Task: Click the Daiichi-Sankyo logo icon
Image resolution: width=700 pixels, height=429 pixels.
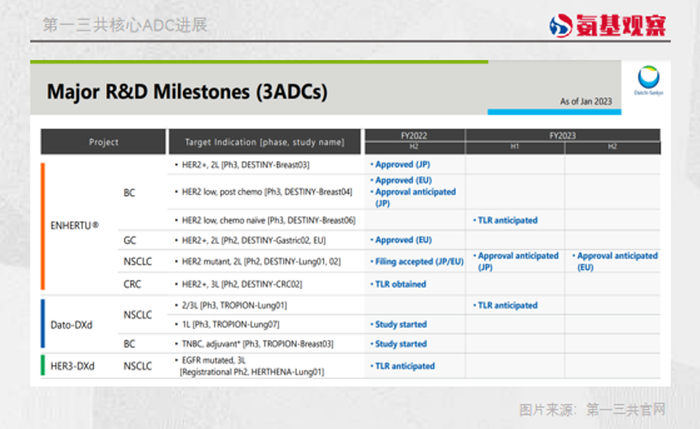Action: 648,80
